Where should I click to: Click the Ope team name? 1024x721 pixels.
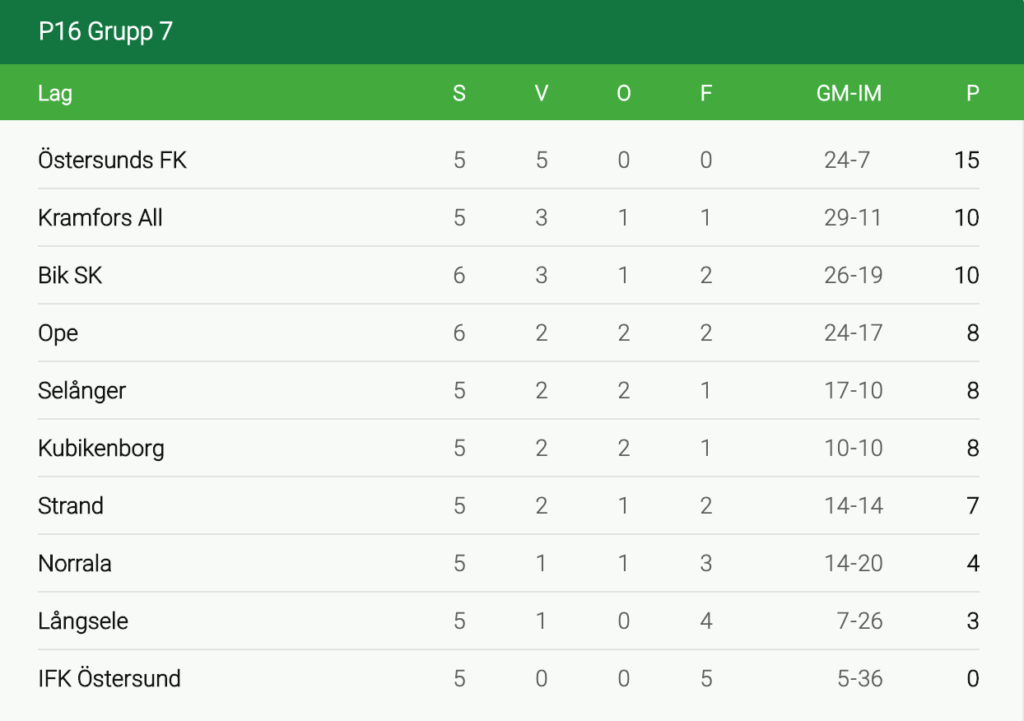tap(58, 334)
